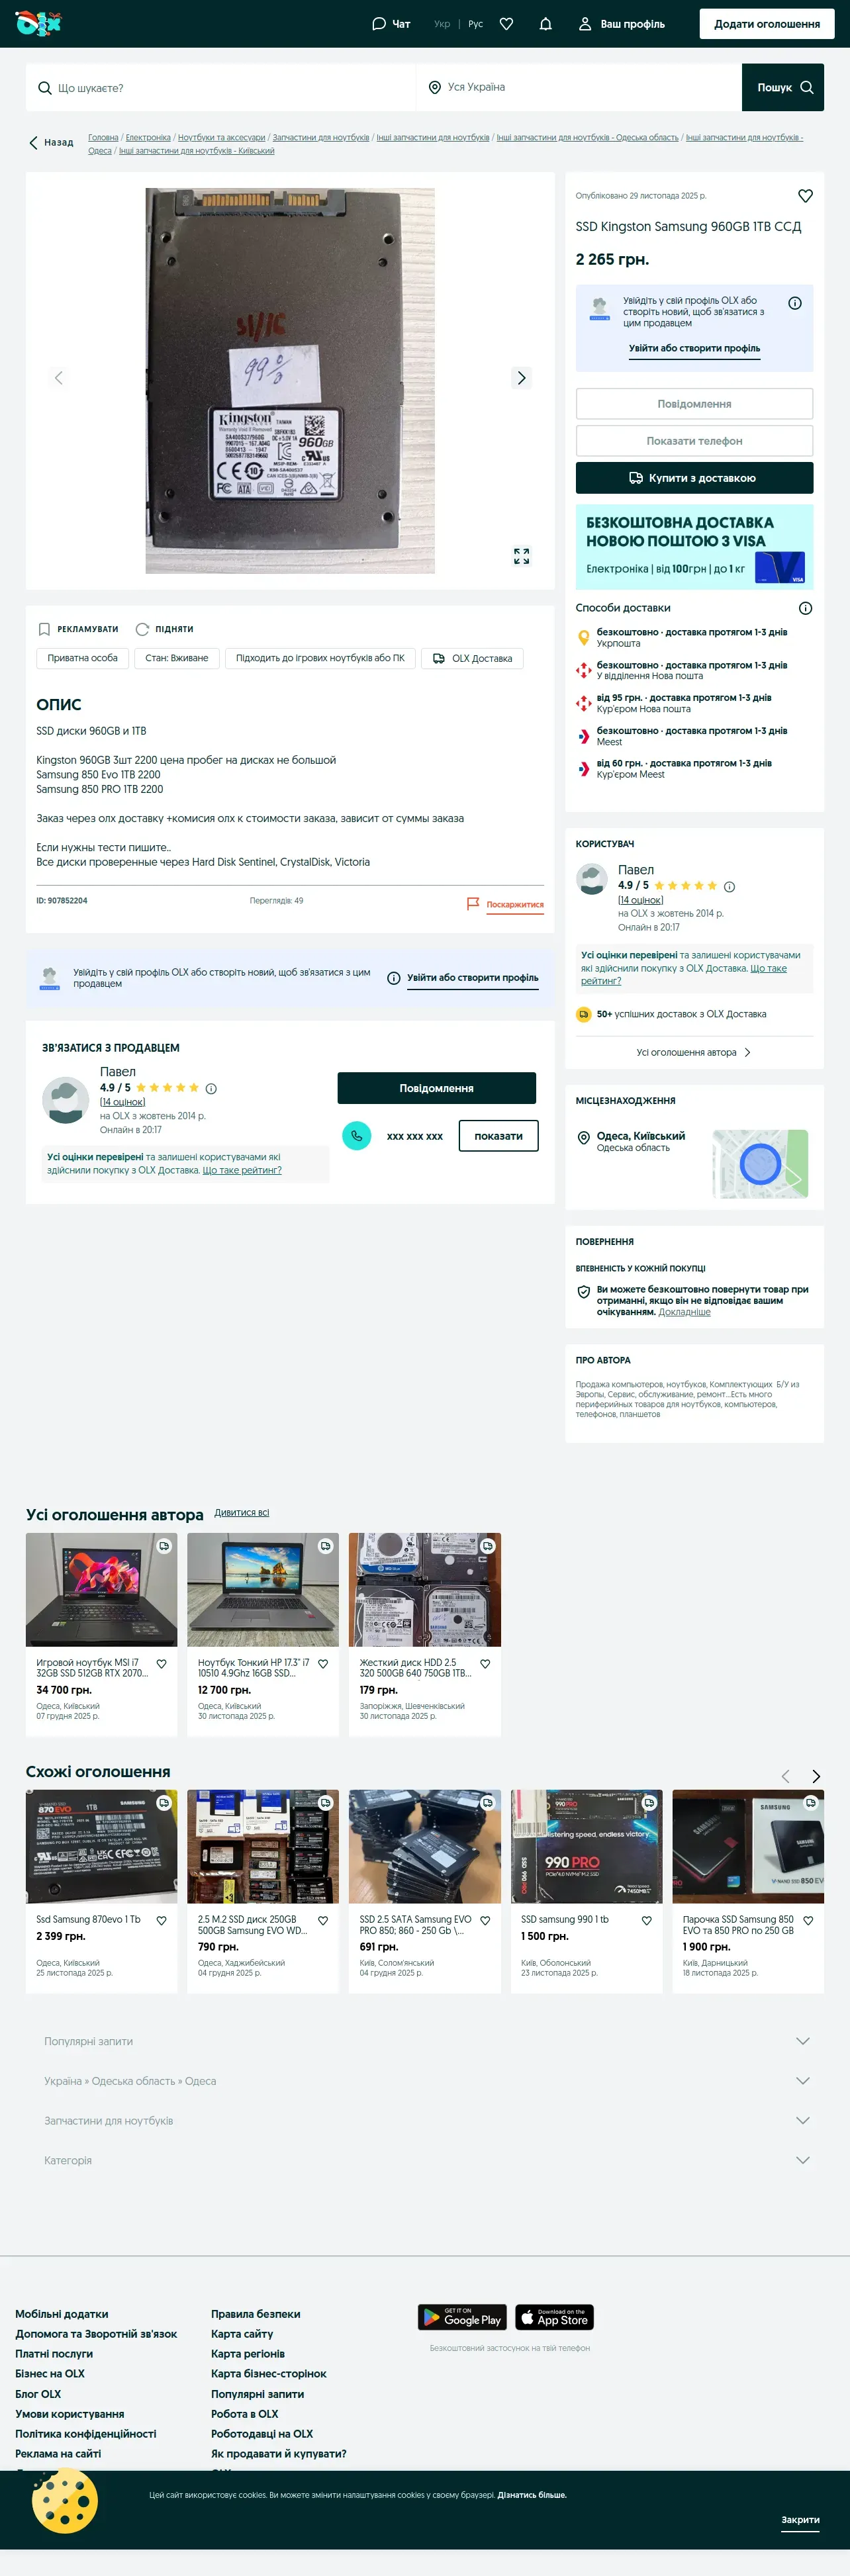Next arrow in Схожі оголошення carousel
850x2576 pixels.
click(x=816, y=1776)
